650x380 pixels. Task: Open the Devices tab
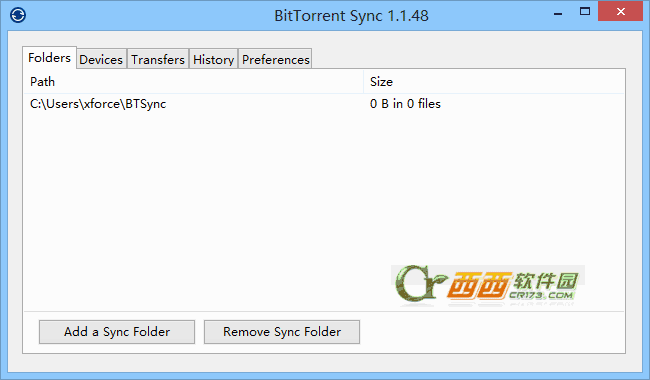[101, 60]
